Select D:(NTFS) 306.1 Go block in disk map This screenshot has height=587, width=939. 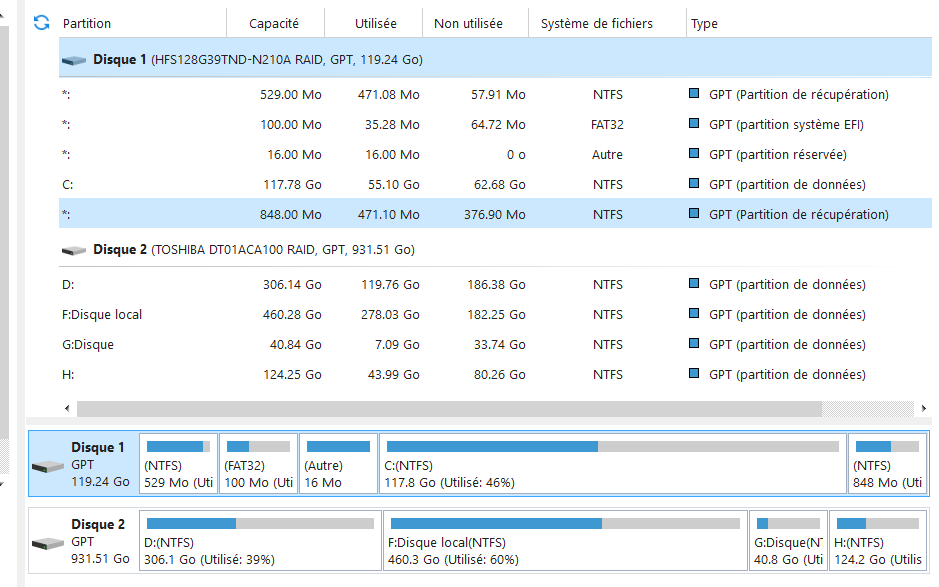(261, 541)
